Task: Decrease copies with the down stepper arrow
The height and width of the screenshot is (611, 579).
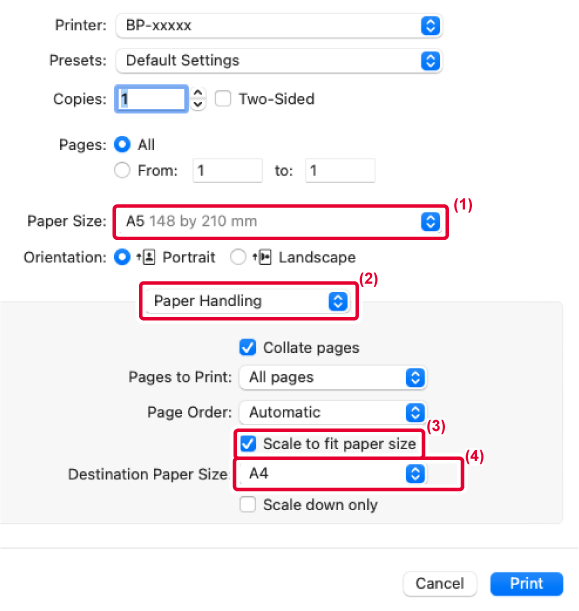Action: [198, 104]
